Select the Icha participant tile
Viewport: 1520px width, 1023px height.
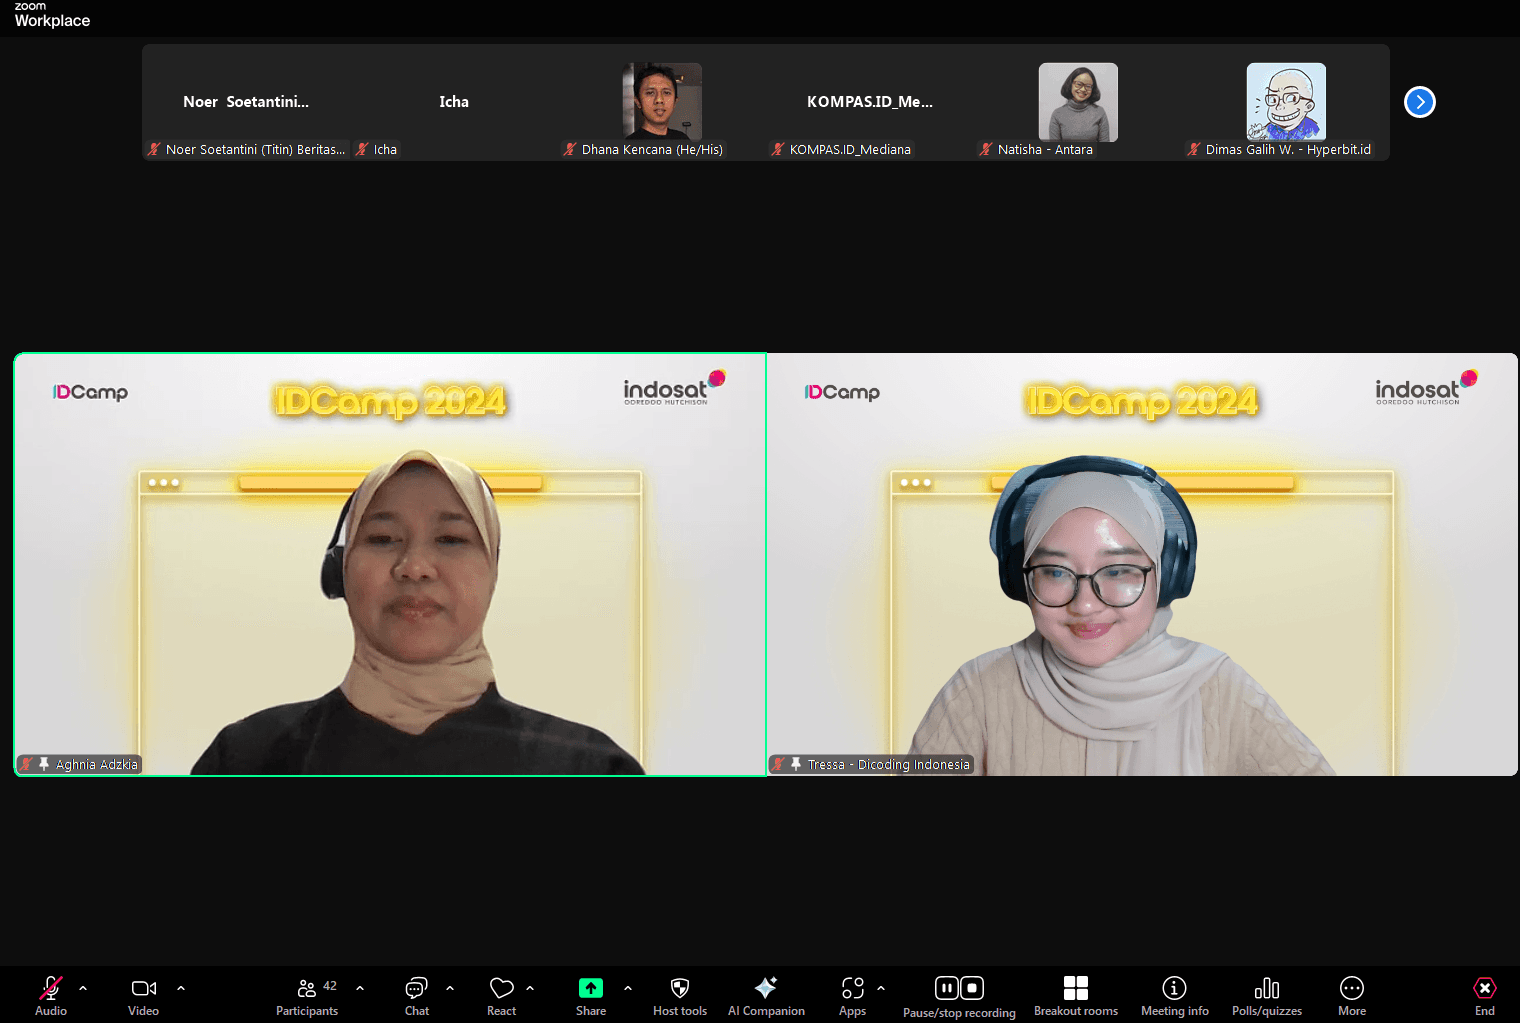pos(454,102)
